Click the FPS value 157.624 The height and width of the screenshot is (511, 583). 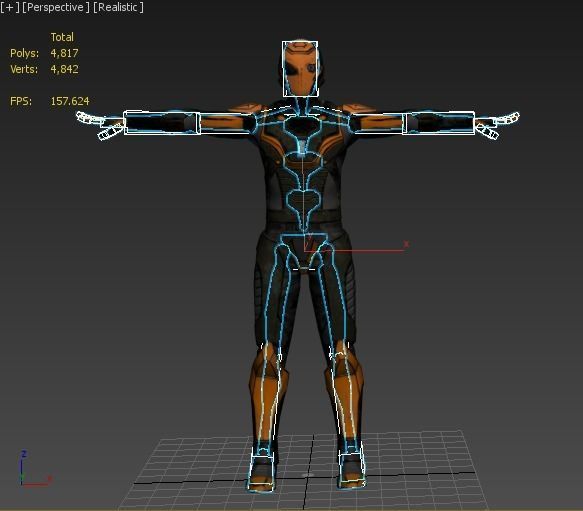70,101
